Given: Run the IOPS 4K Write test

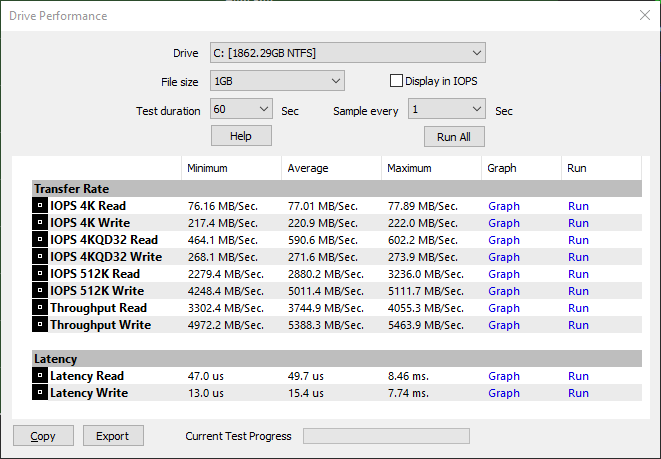Looking at the screenshot, I should (578, 223).
